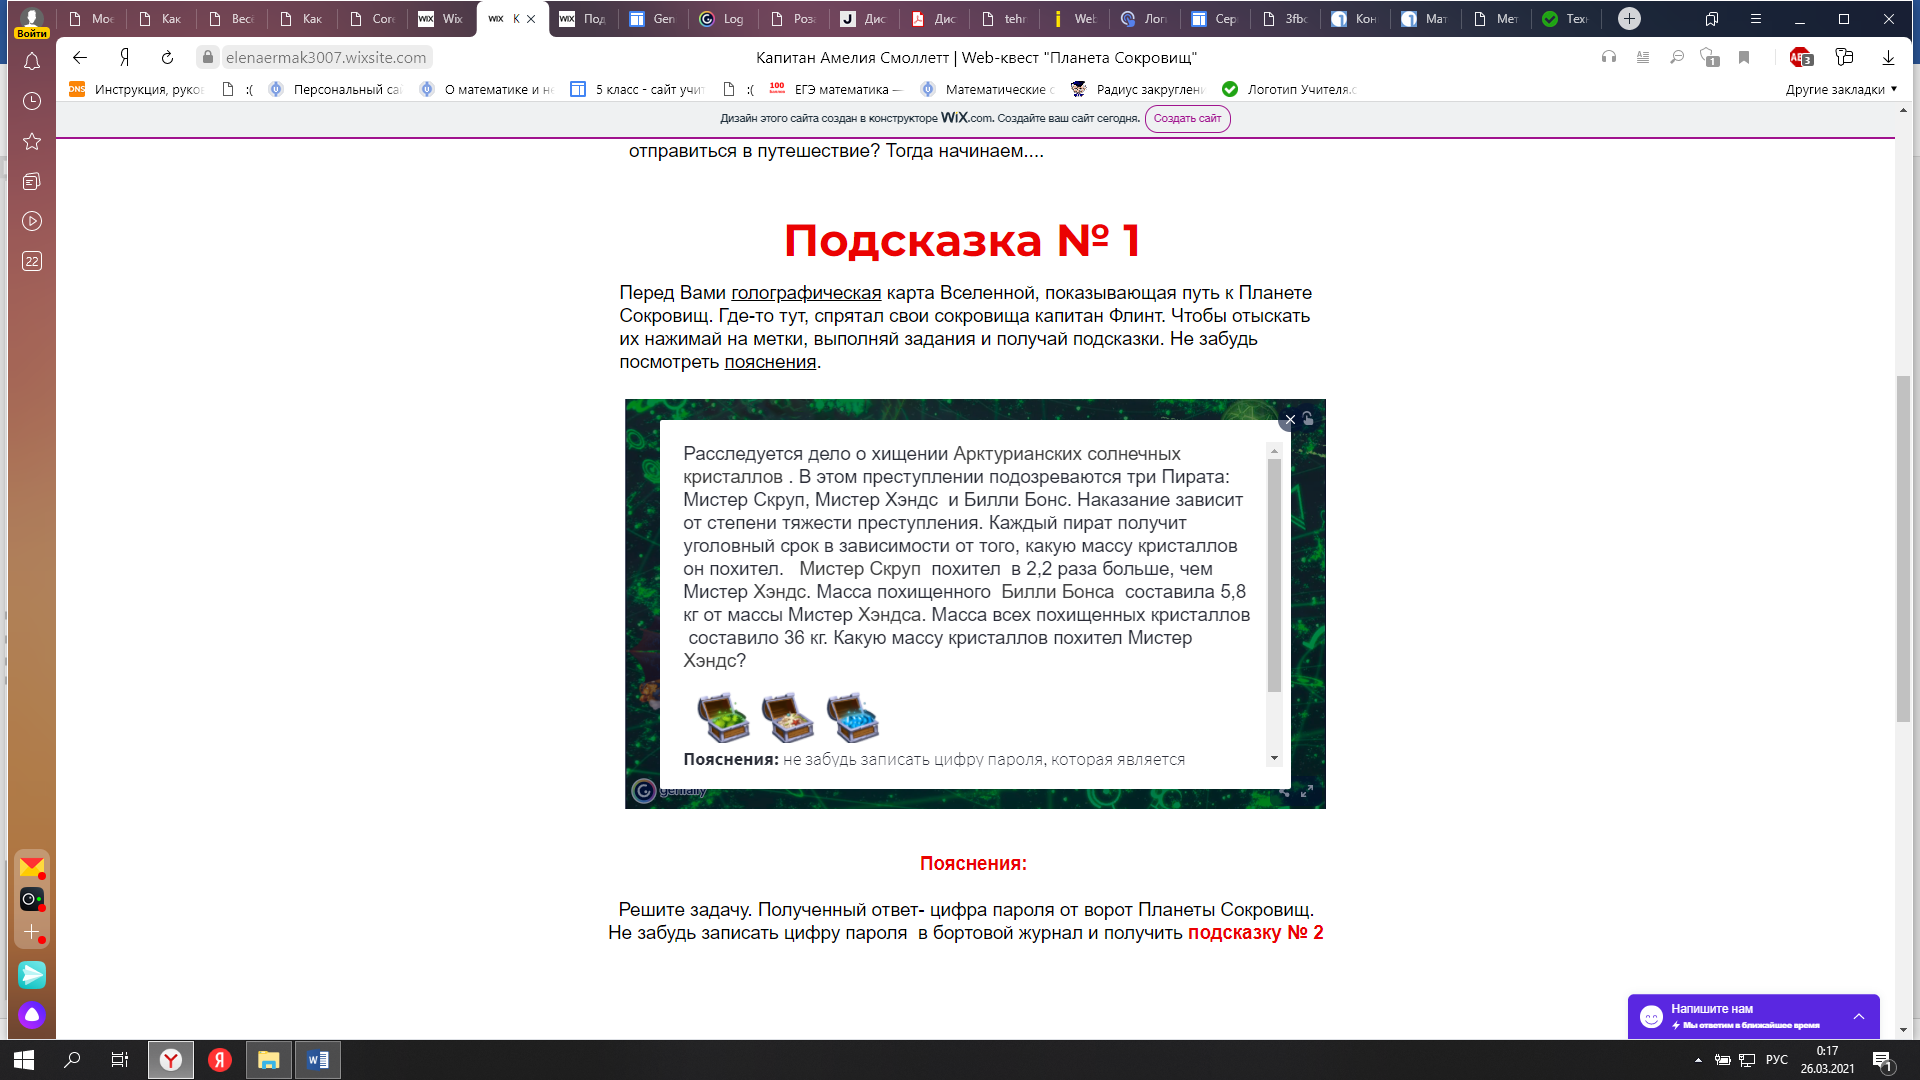Image resolution: width=1920 pixels, height=1080 pixels.
Task: Open Word from the Windows taskbar
Action: 318,1060
